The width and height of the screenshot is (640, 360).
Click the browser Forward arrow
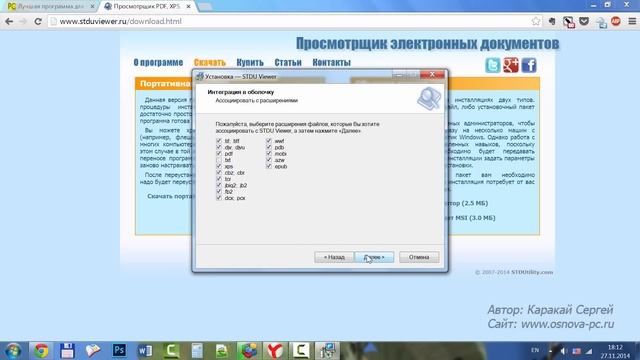tap(23, 21)
